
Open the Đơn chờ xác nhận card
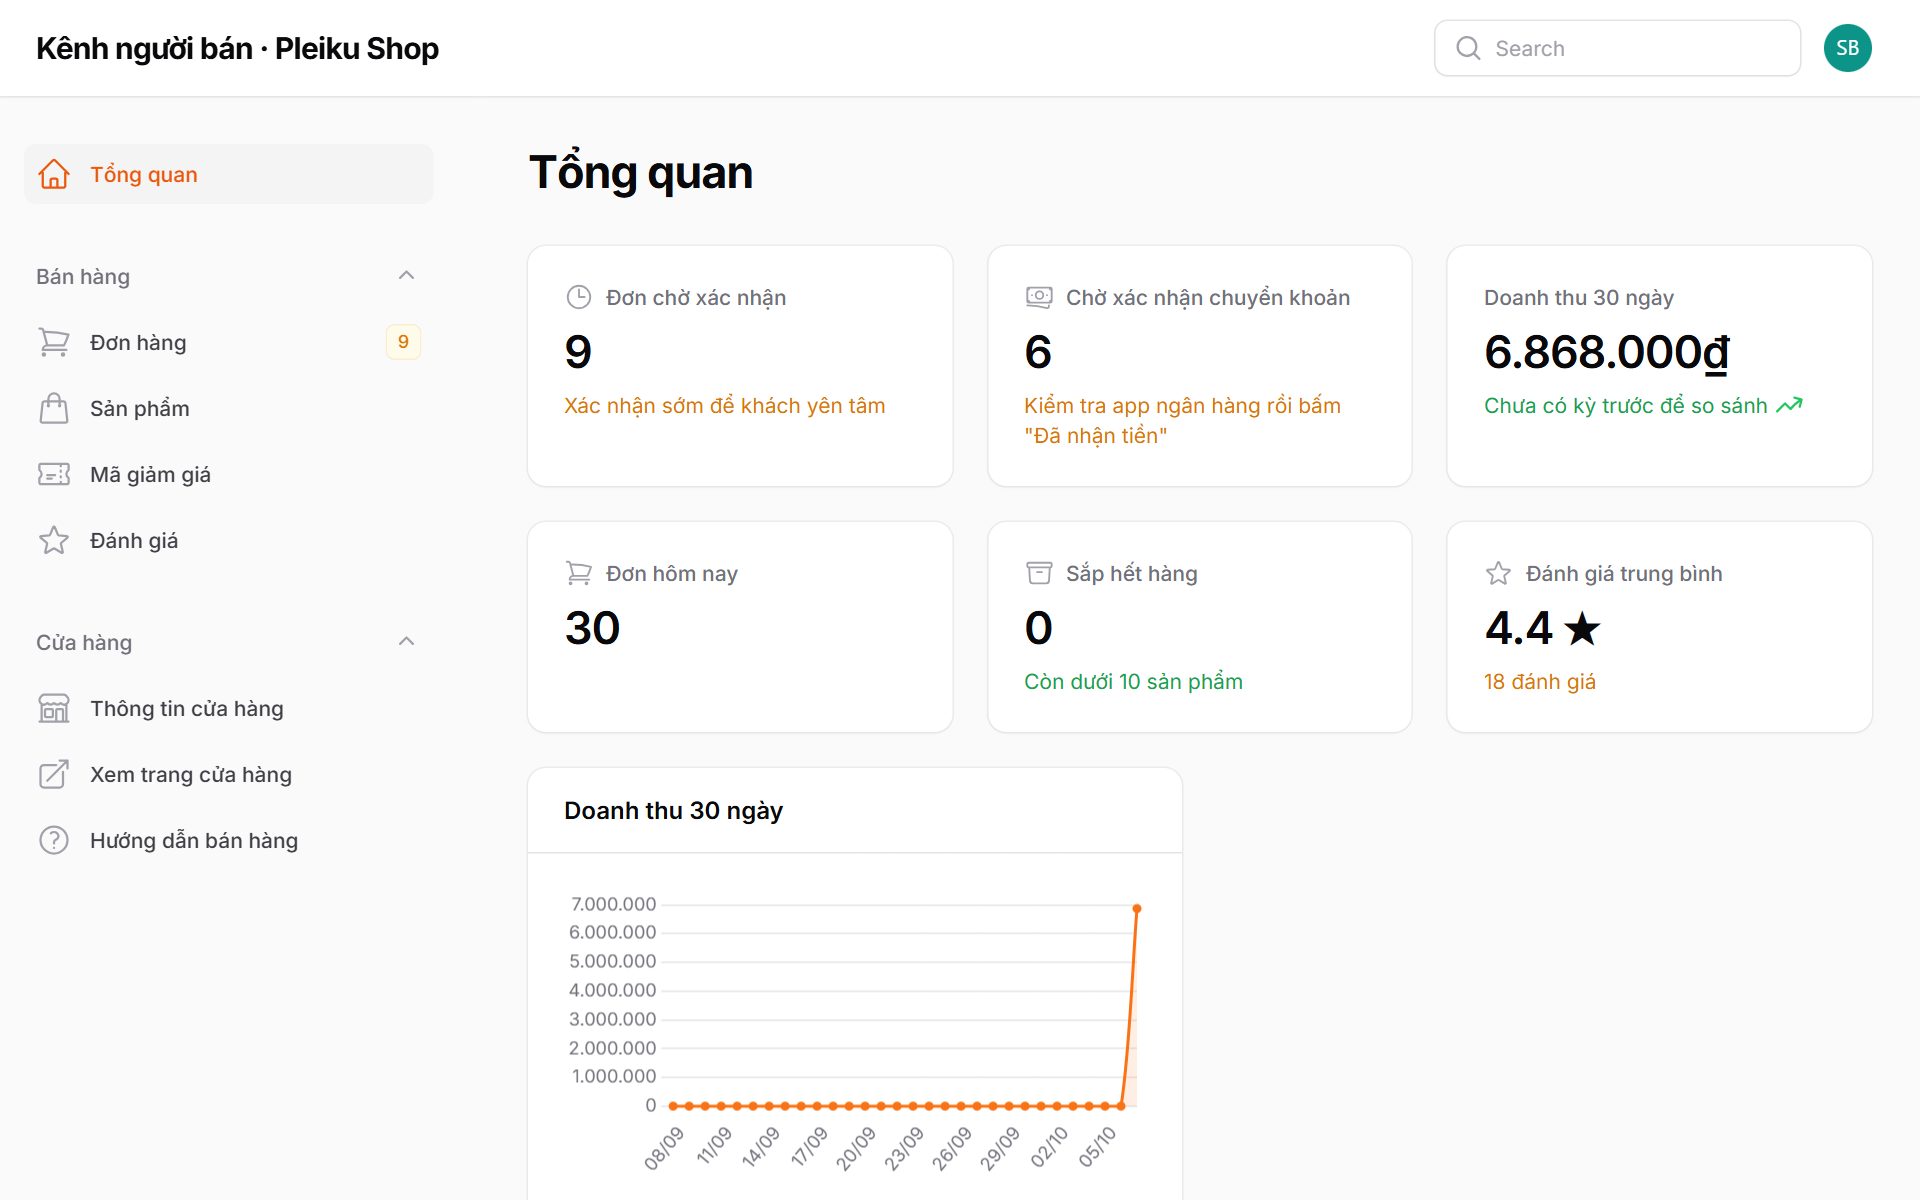(x=740, y=366)
